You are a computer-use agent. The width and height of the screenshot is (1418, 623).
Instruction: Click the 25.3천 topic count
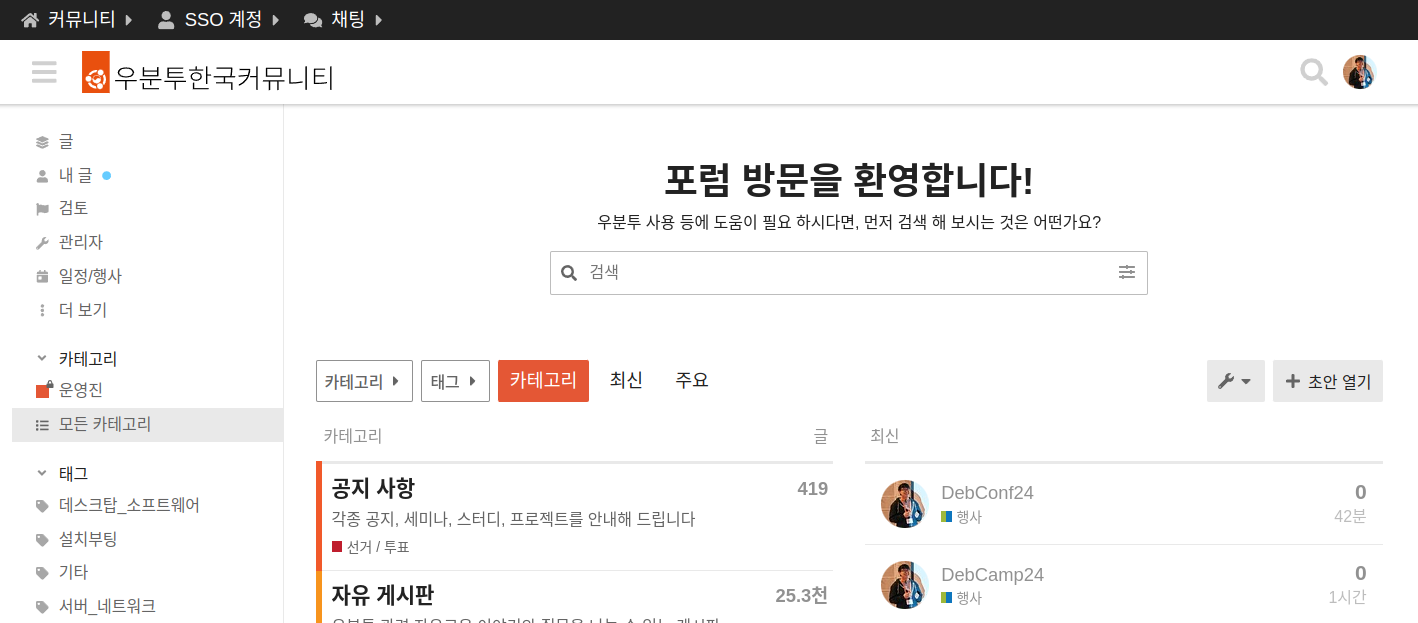801,596
